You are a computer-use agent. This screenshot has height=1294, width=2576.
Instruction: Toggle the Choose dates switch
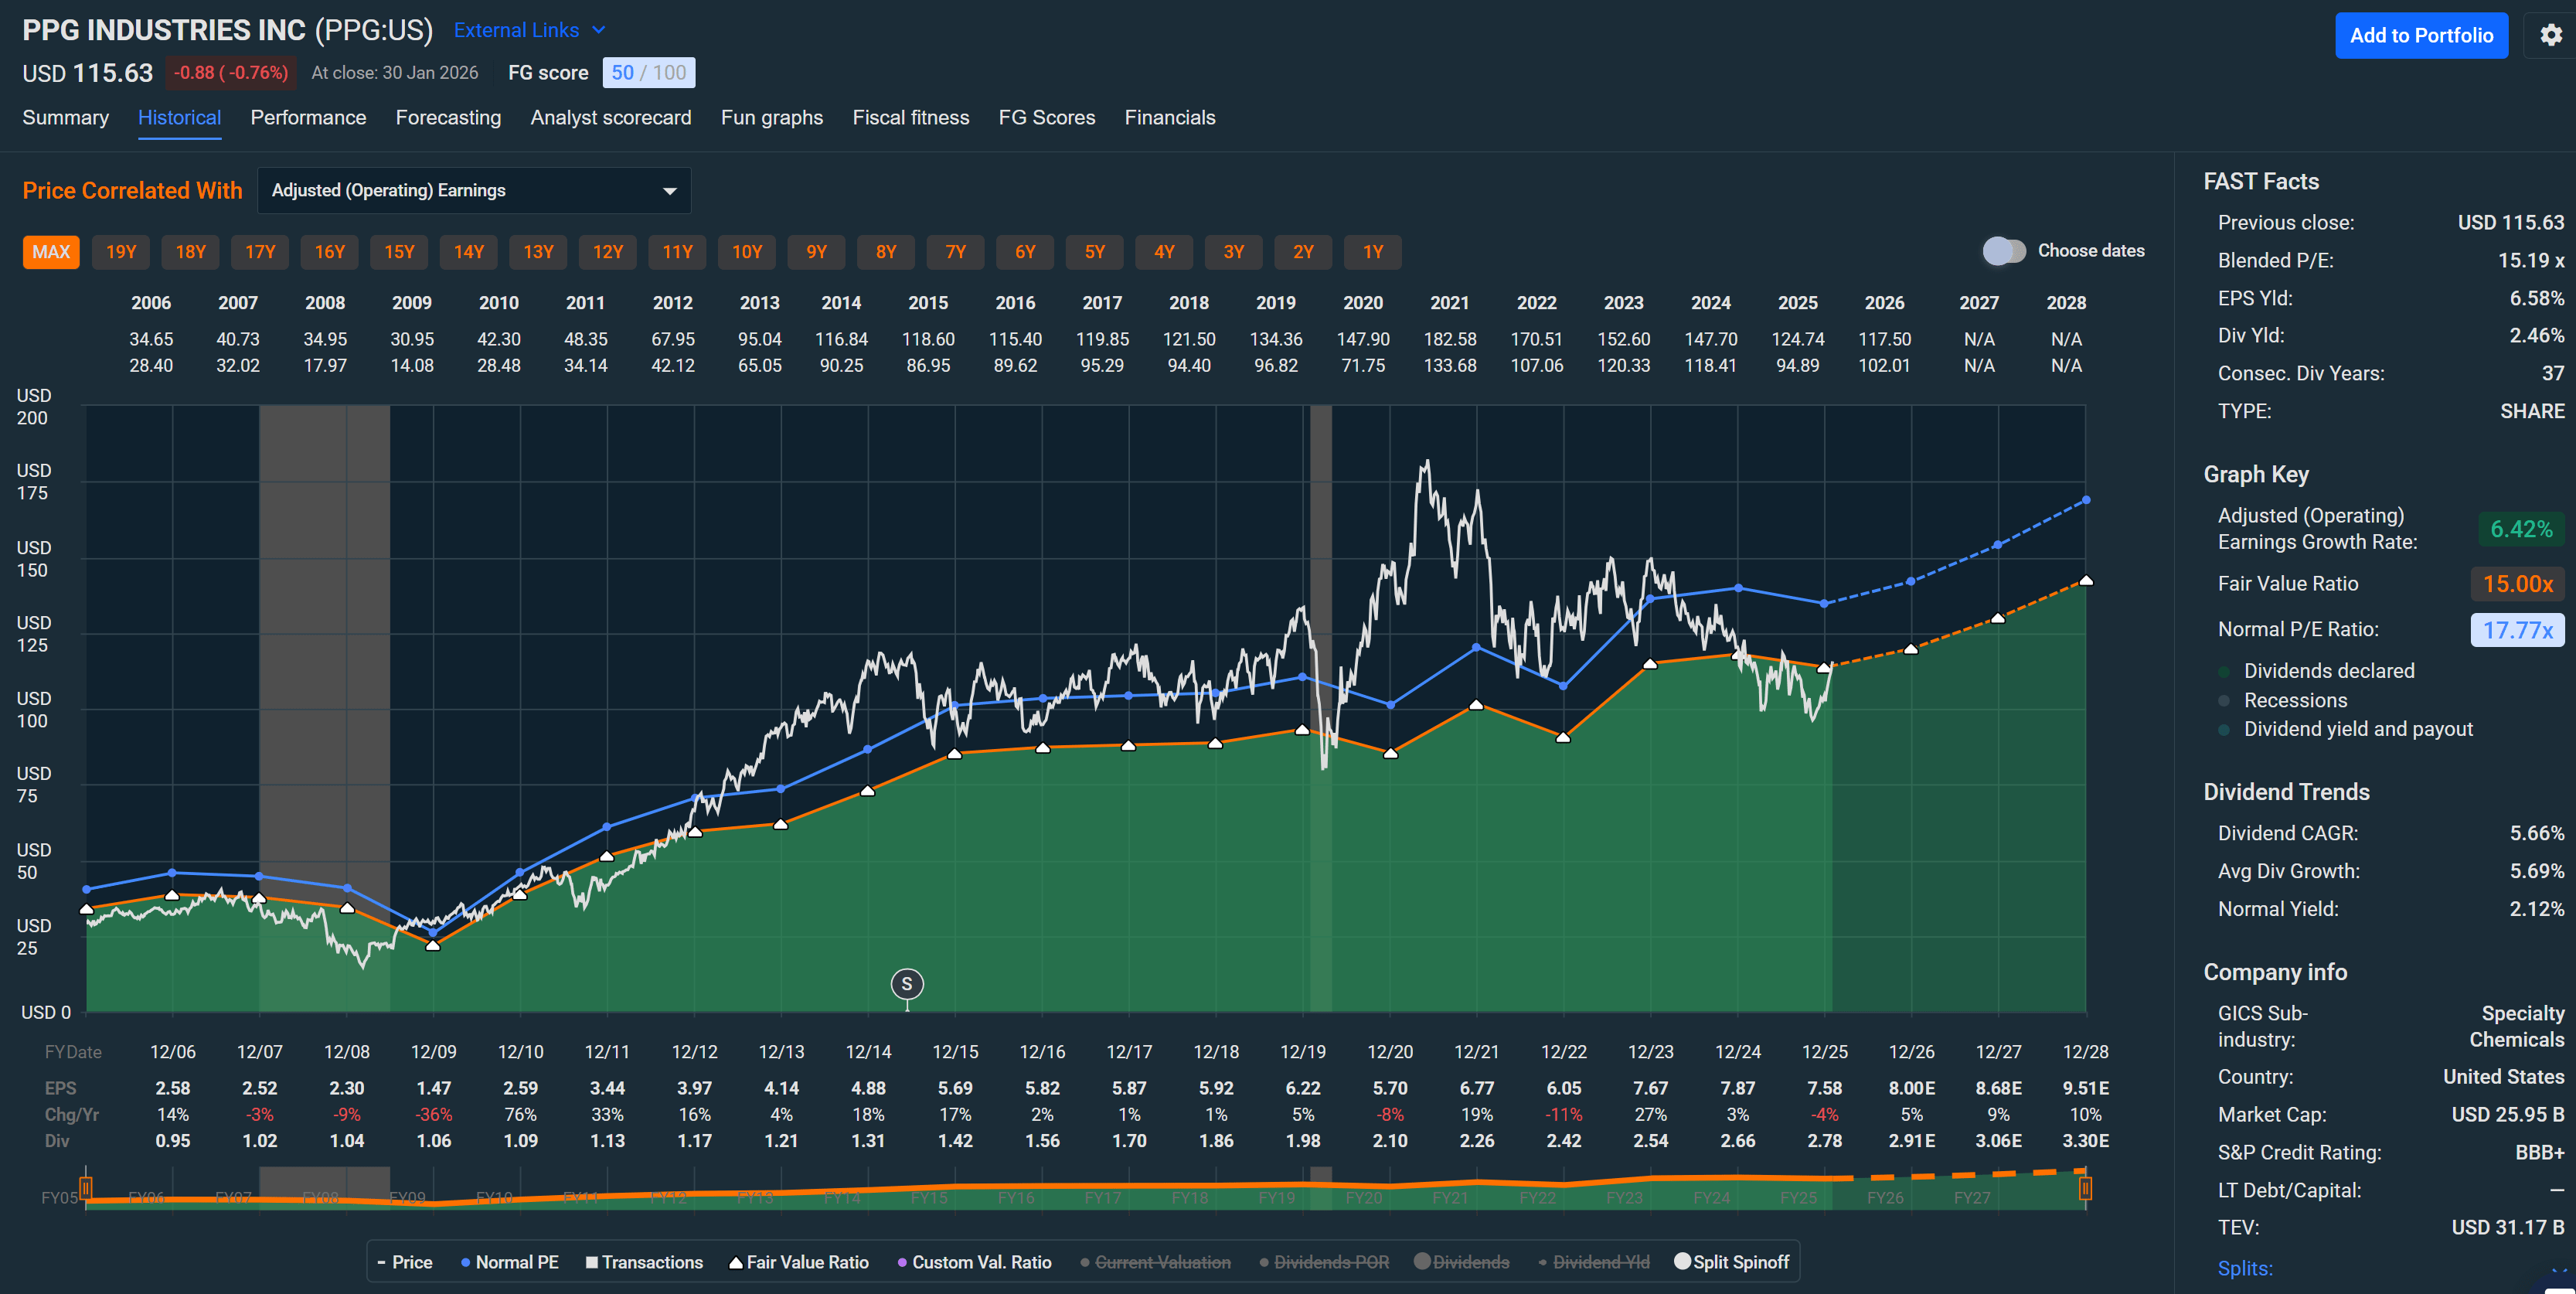(x=2003, y=251)
